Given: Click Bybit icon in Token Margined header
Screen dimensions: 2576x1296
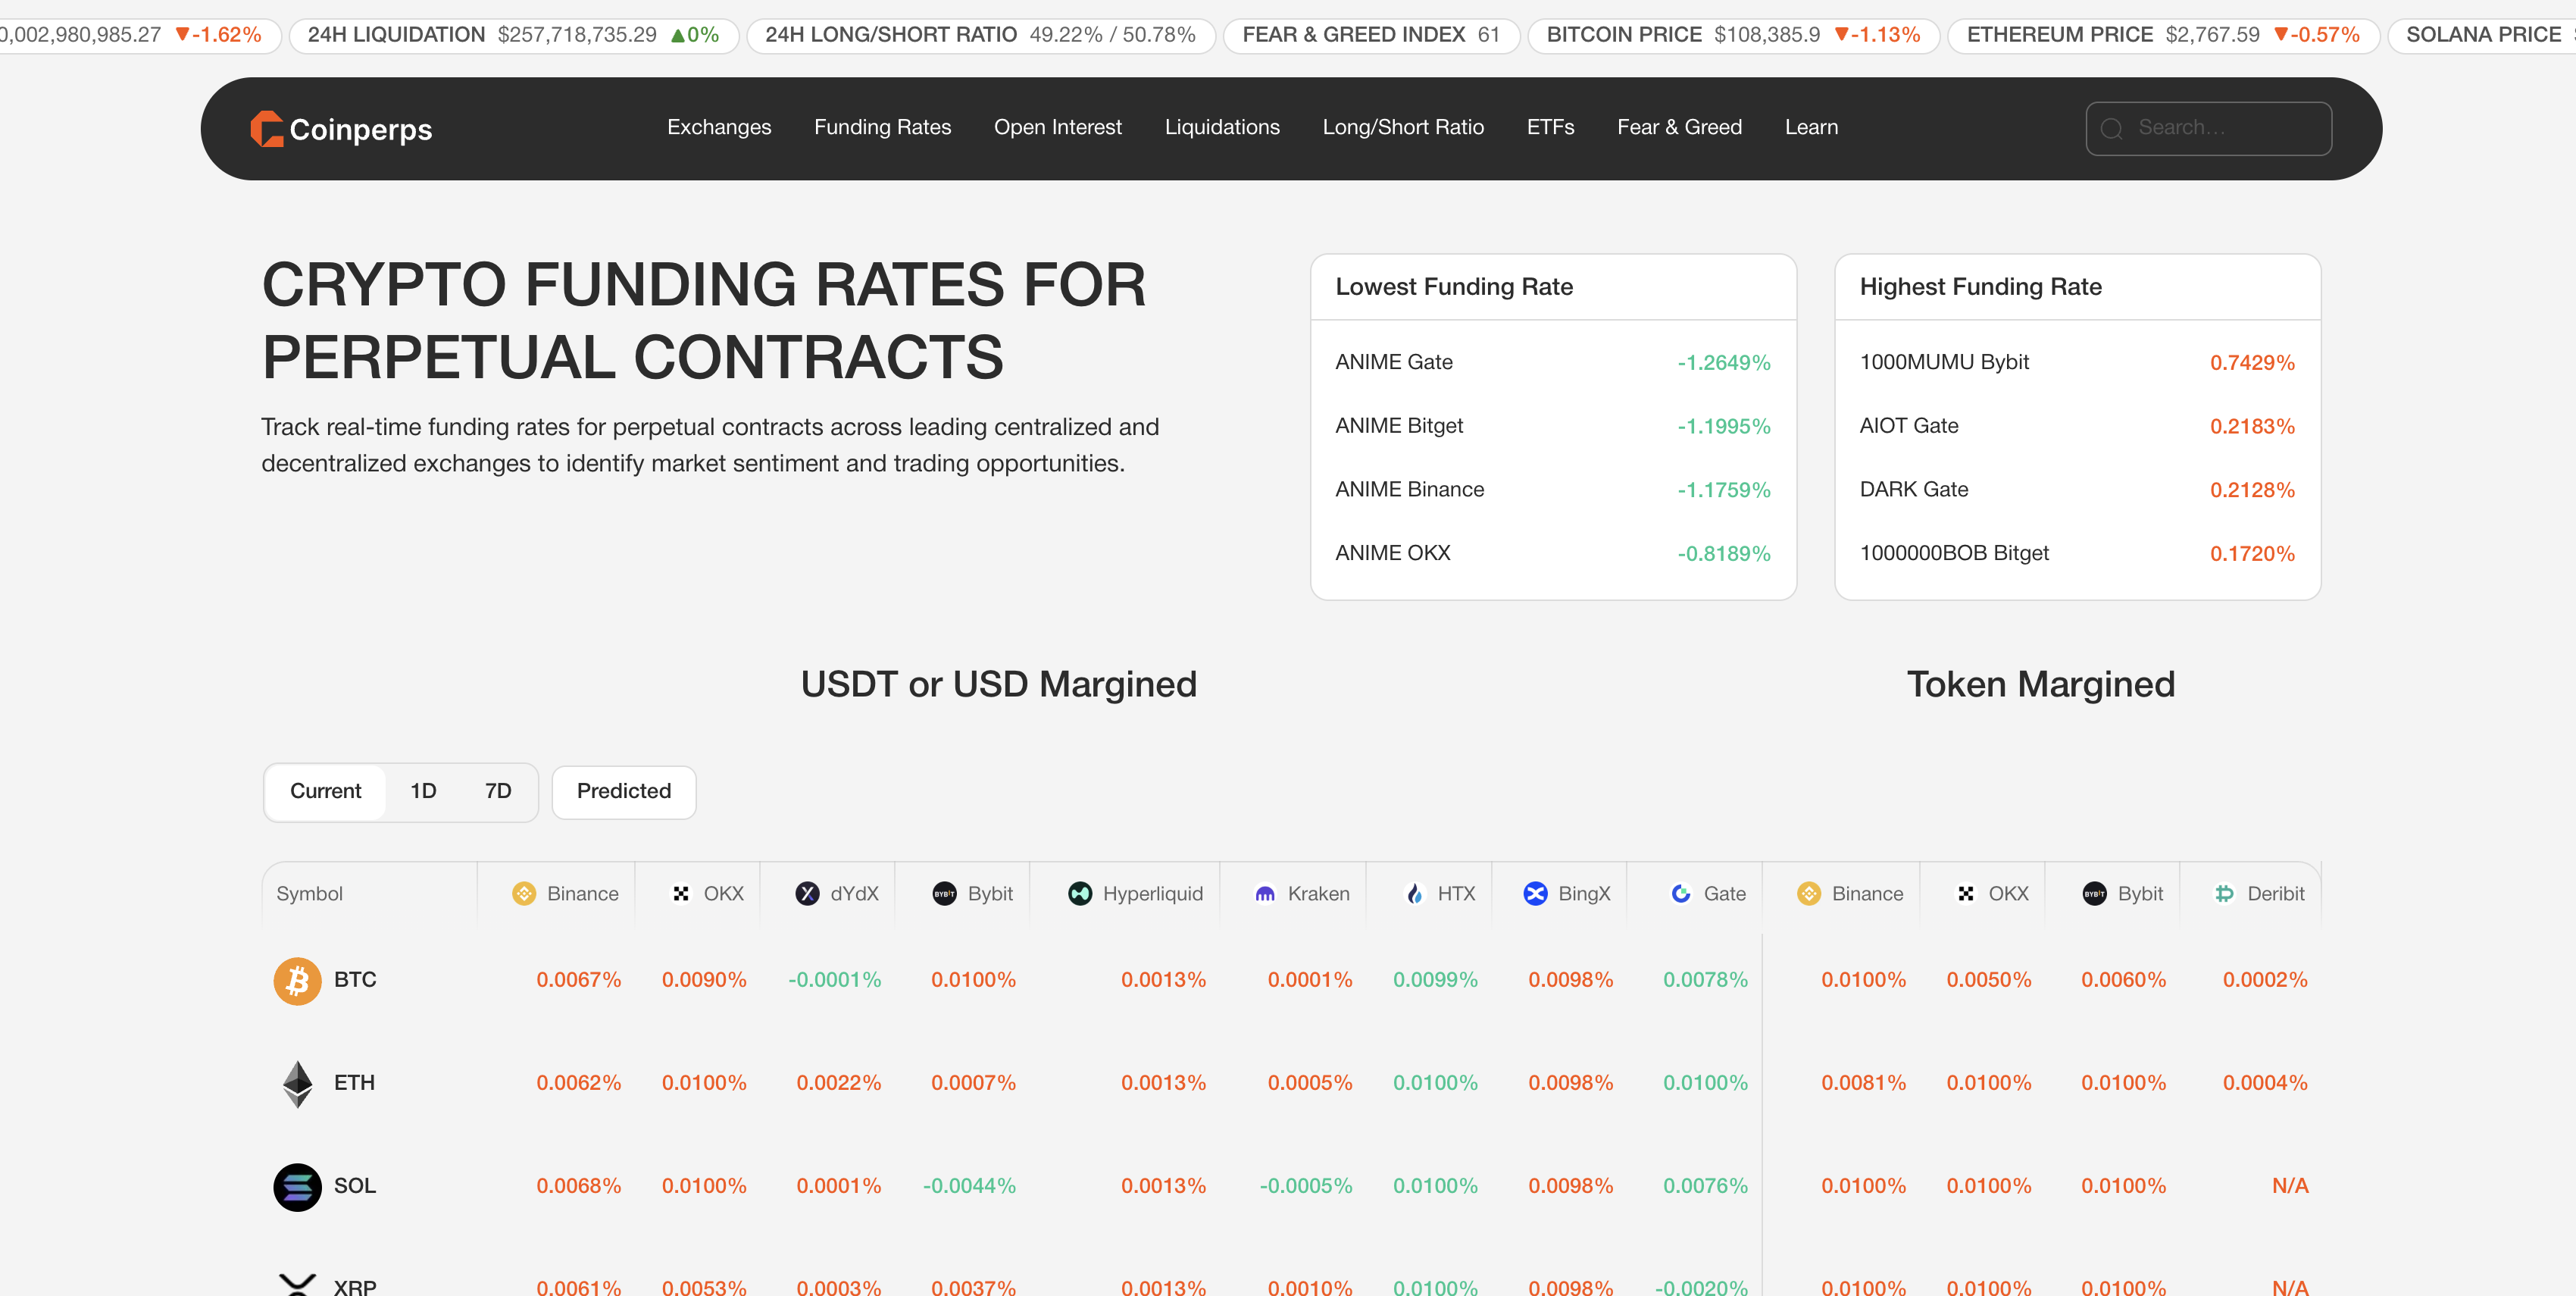Looking at the screenshot, I should tap(2094, 893).
